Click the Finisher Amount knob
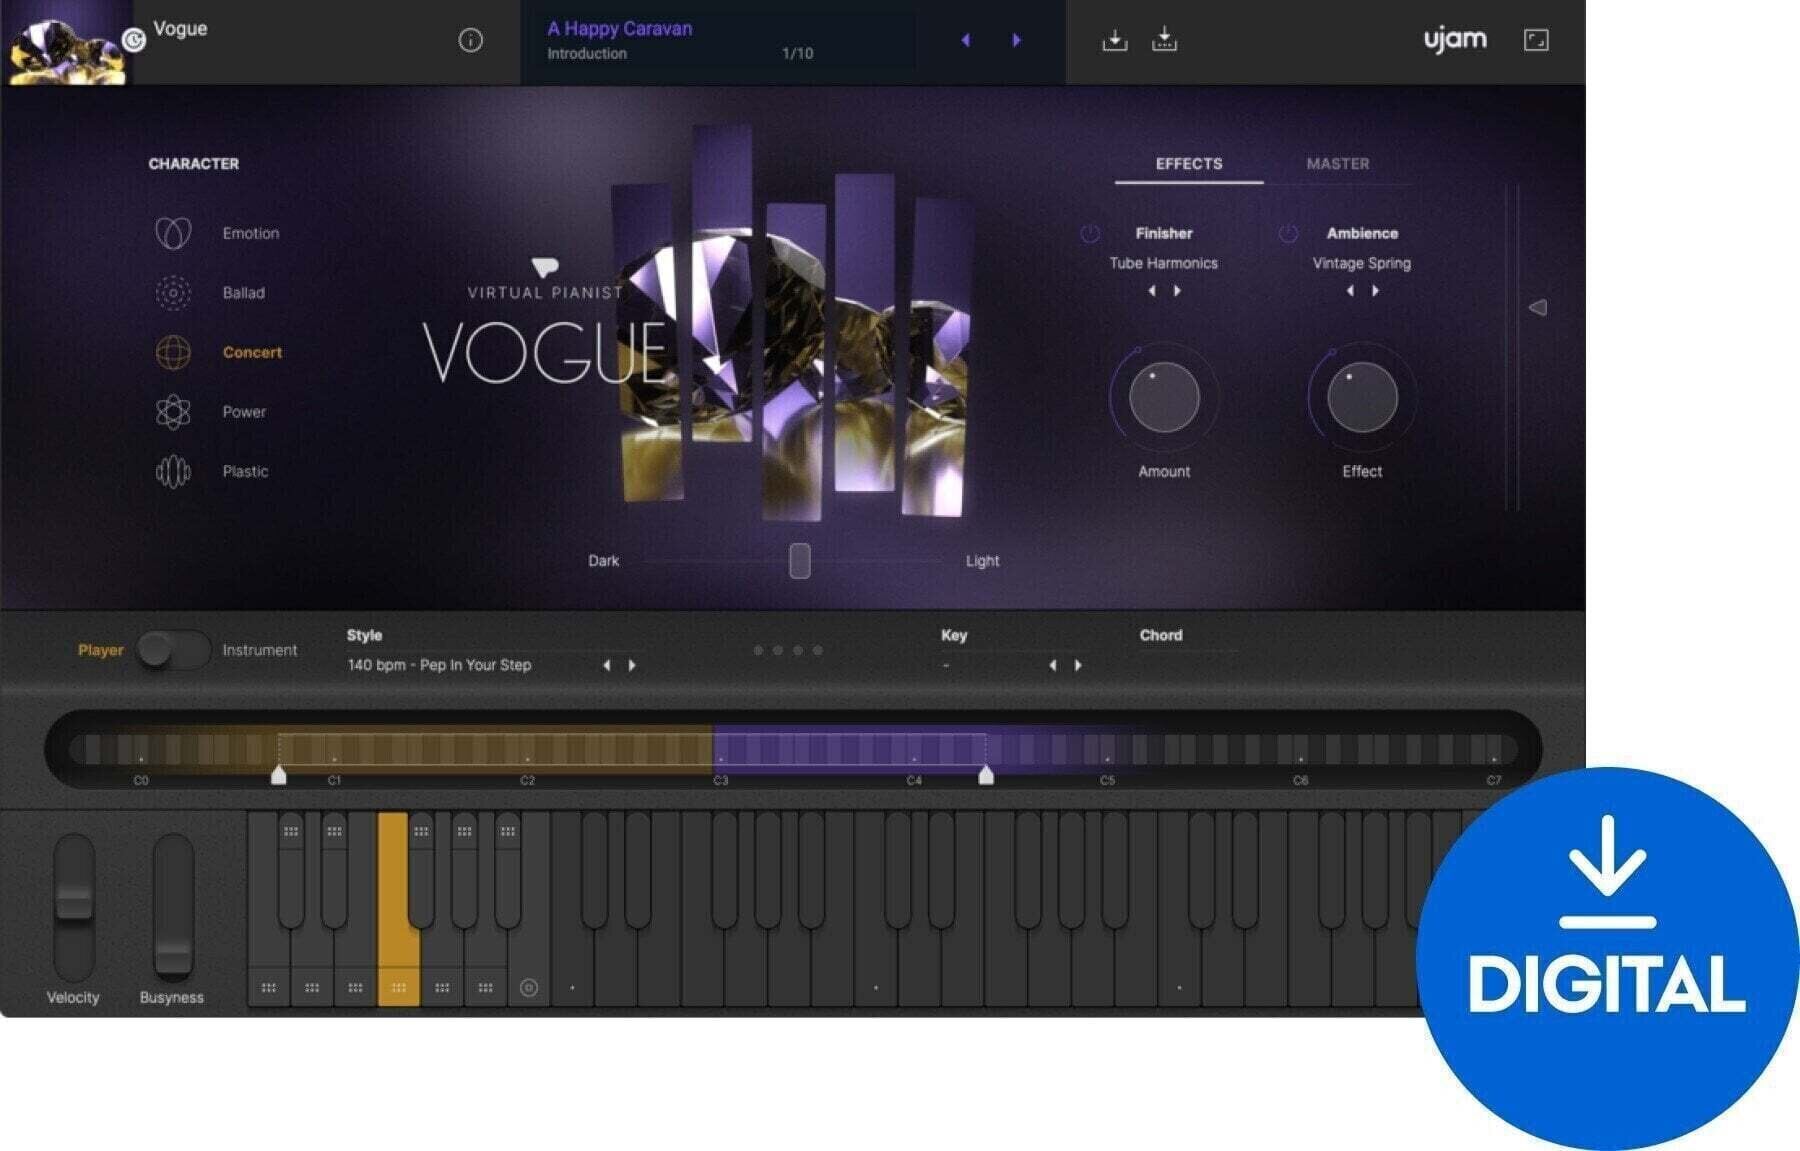This screenshot has width=1800, height=1151. click(1164, 398)
